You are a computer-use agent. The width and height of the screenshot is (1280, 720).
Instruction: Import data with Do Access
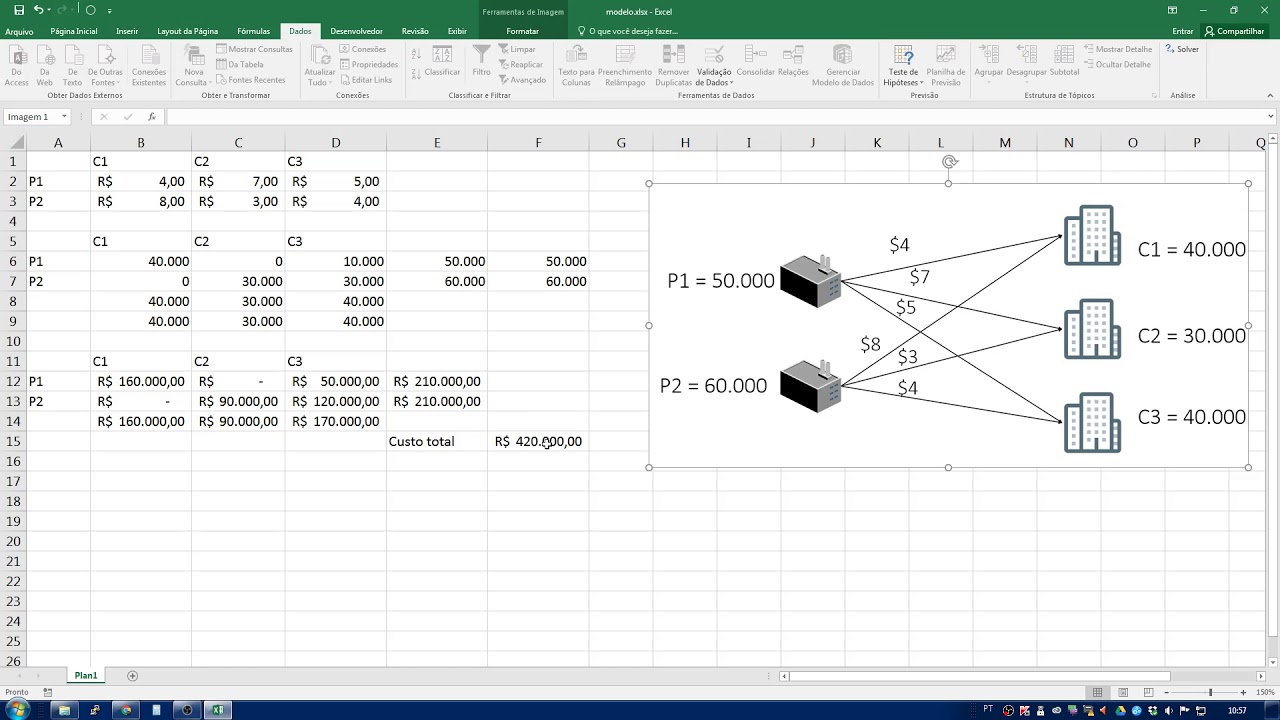pyautogui.click(x=16, y=66)
